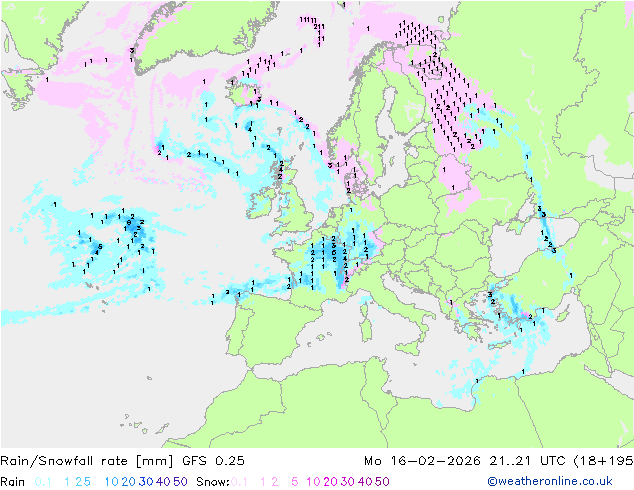Click the Snow legend value 40
This screenshot has height=490, width=634.
[x=365, y=482]
